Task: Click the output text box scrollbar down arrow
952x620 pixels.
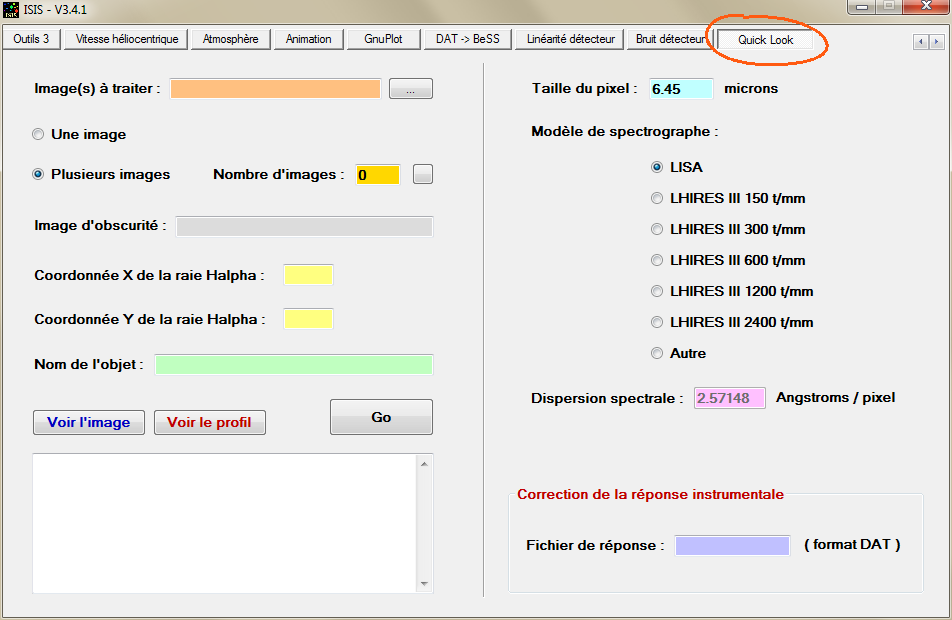Action: [423, 583]
